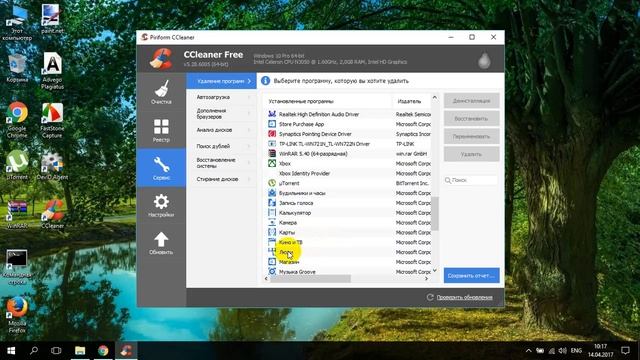
Task: Open the Очистка cleaner section
Action: coord(161,92)
